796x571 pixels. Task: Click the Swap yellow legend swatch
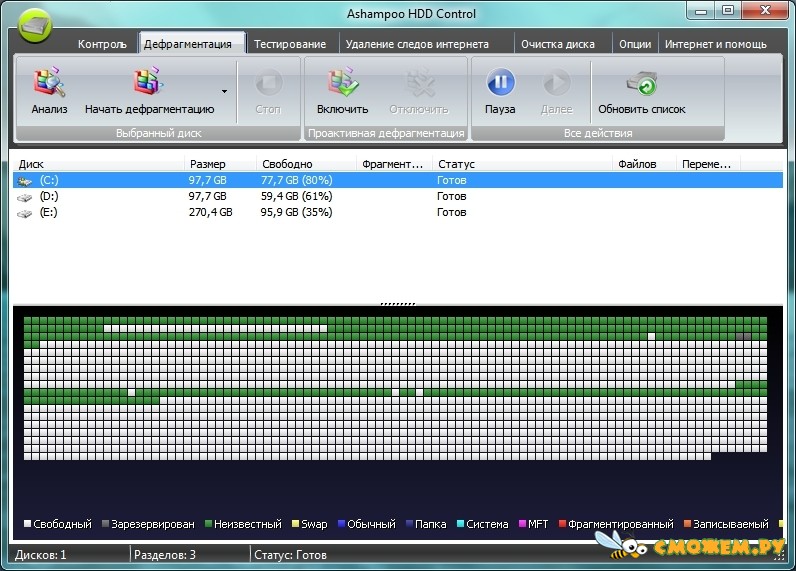[295, 523]
